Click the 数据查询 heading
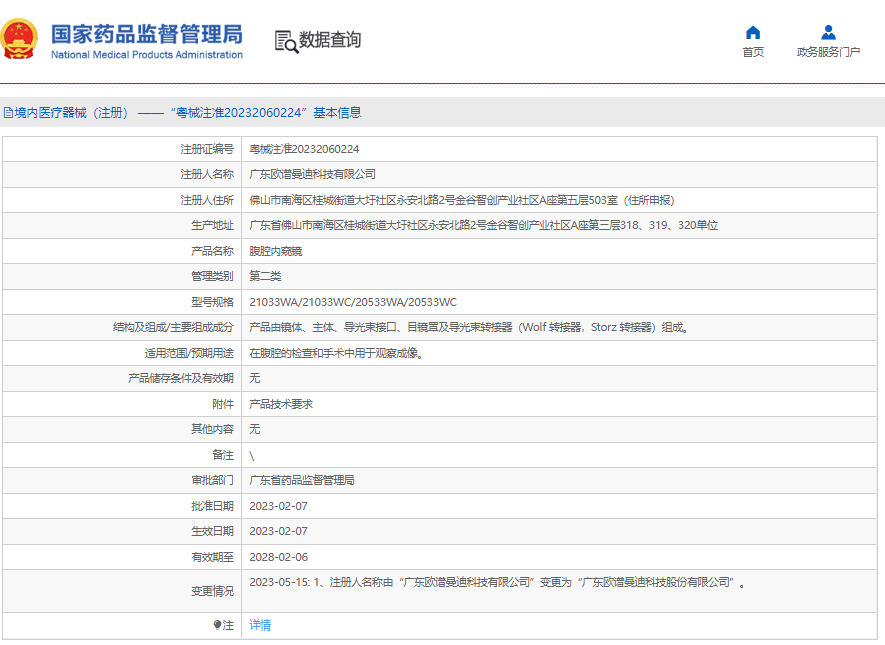 point(330,40)
